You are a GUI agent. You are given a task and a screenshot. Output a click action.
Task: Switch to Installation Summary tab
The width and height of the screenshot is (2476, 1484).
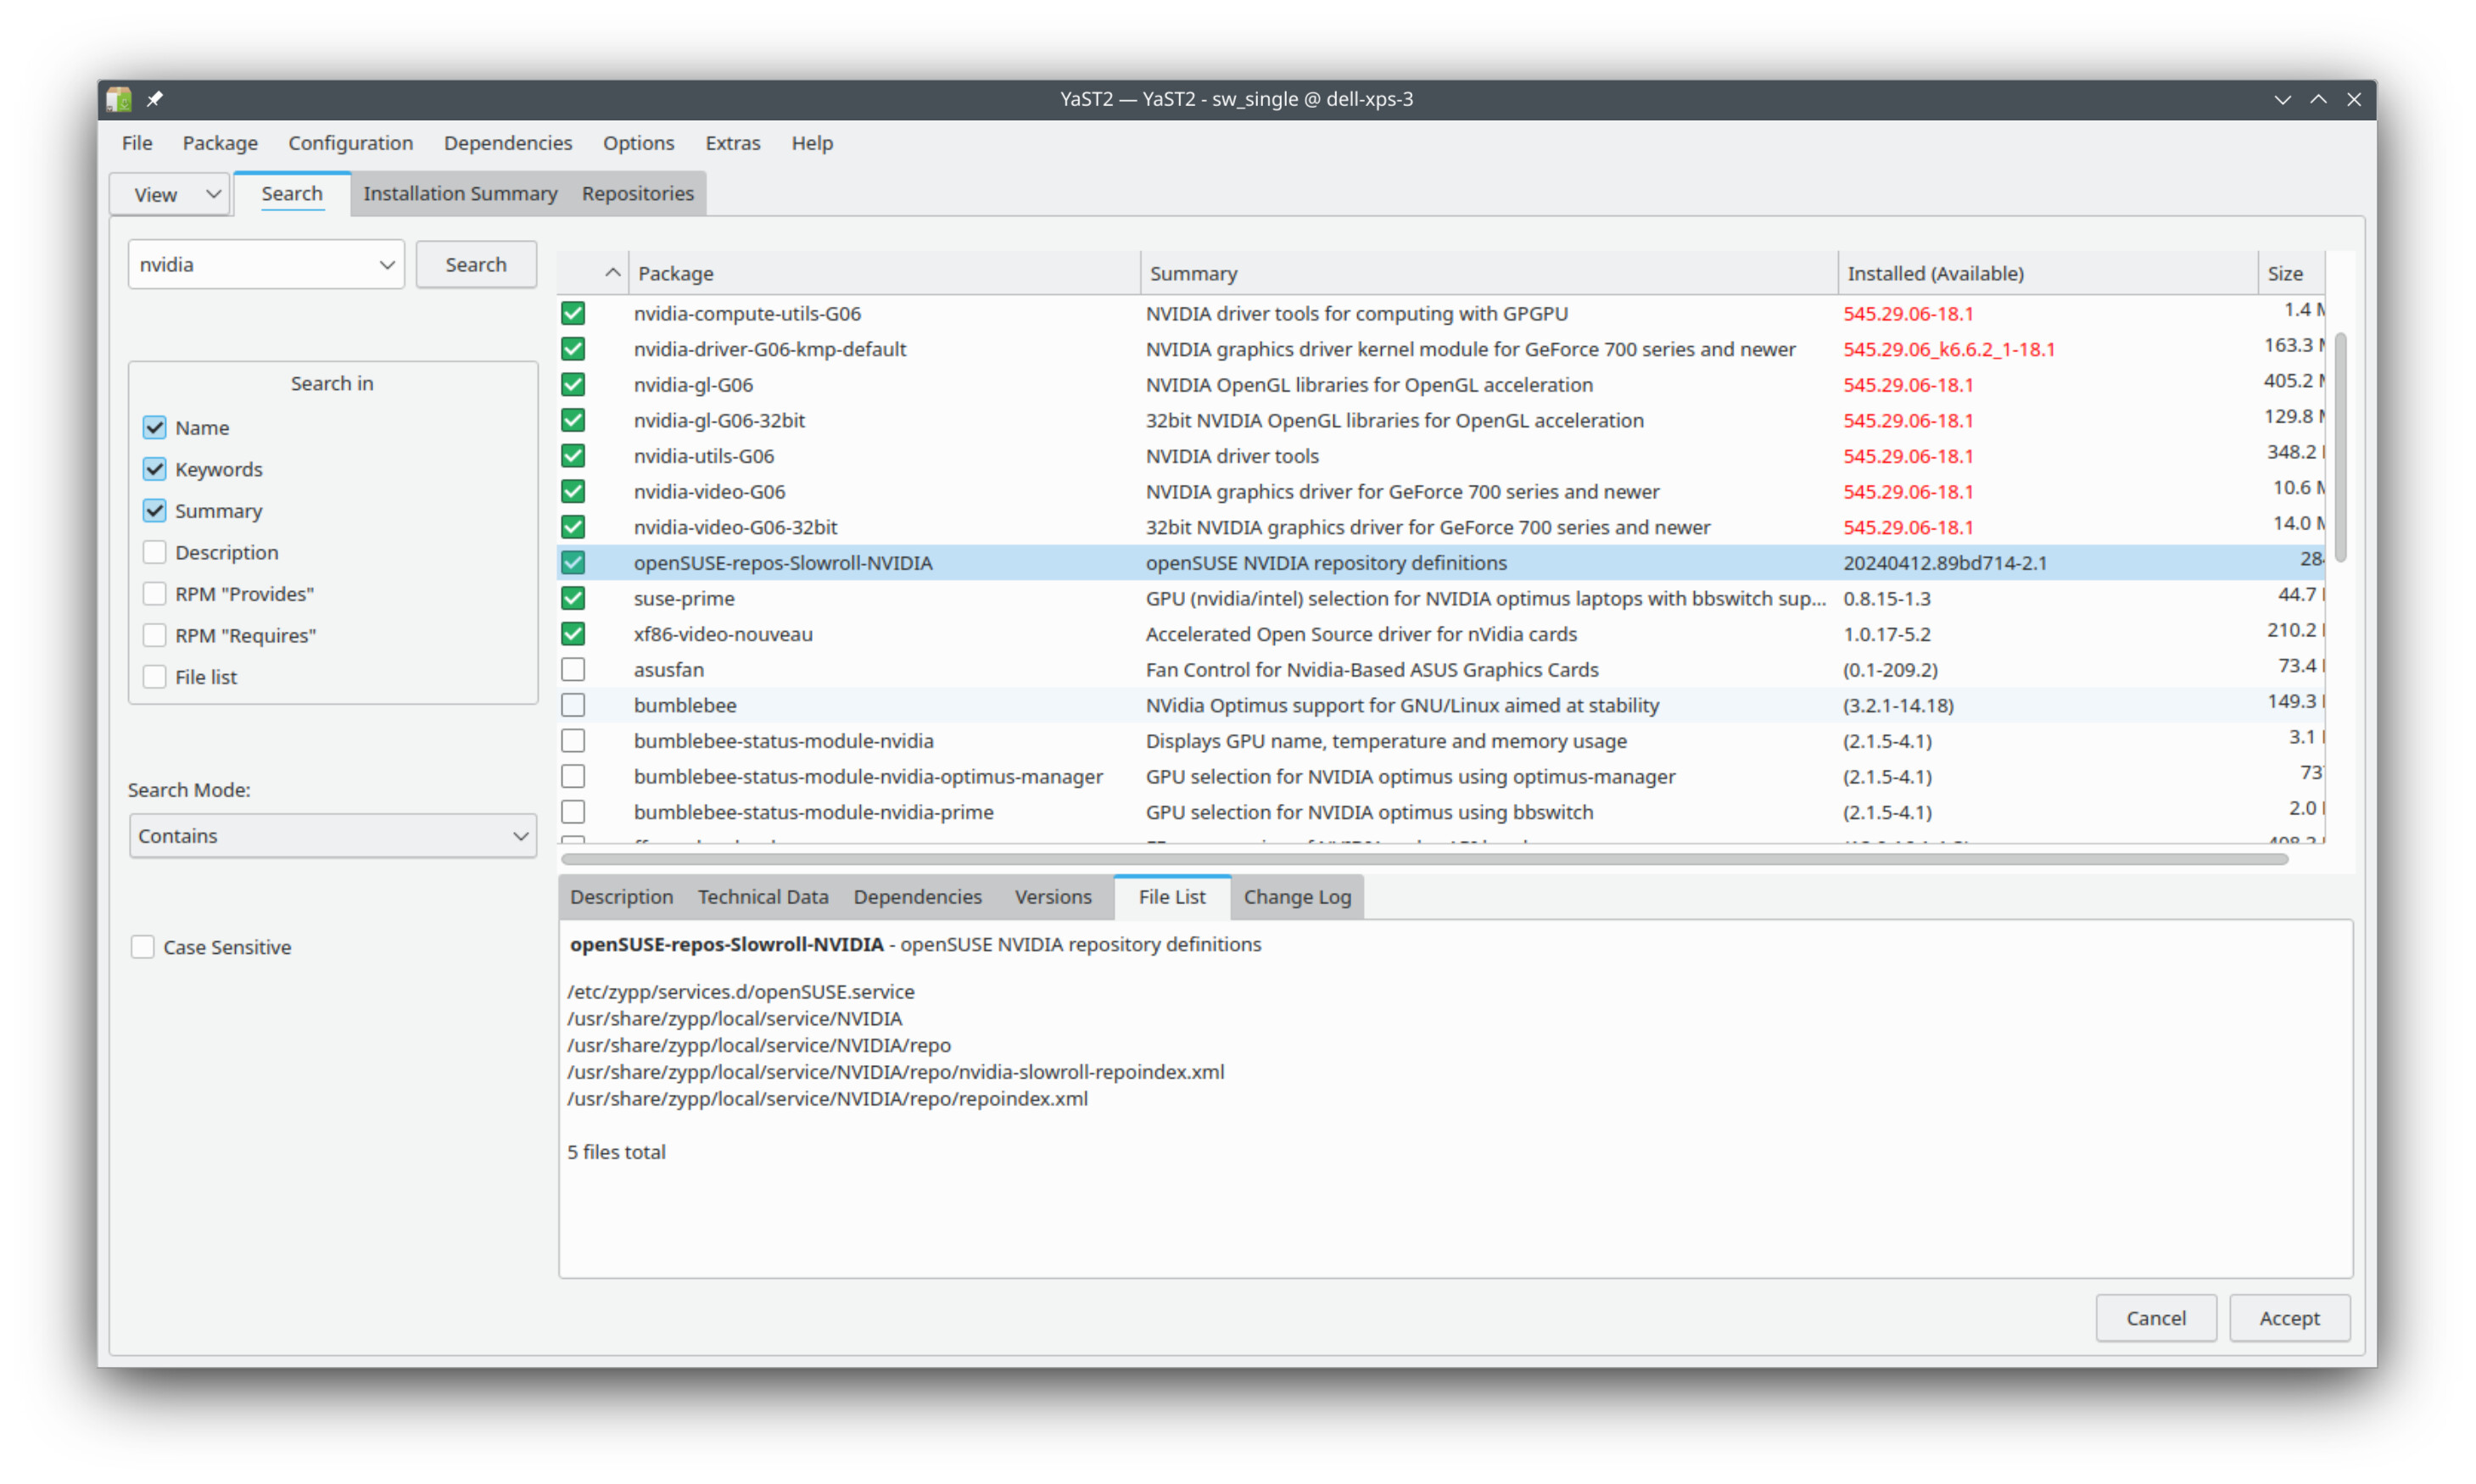(x=460, y=194)
